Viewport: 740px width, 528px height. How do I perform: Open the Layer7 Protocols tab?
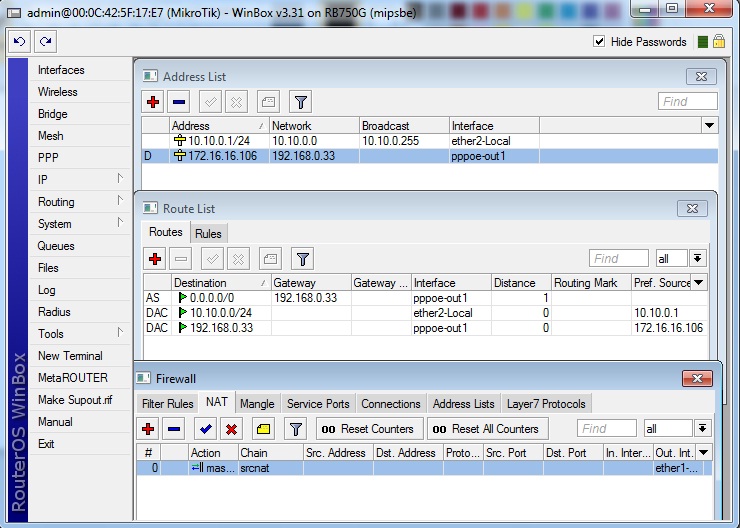[546, 404]
